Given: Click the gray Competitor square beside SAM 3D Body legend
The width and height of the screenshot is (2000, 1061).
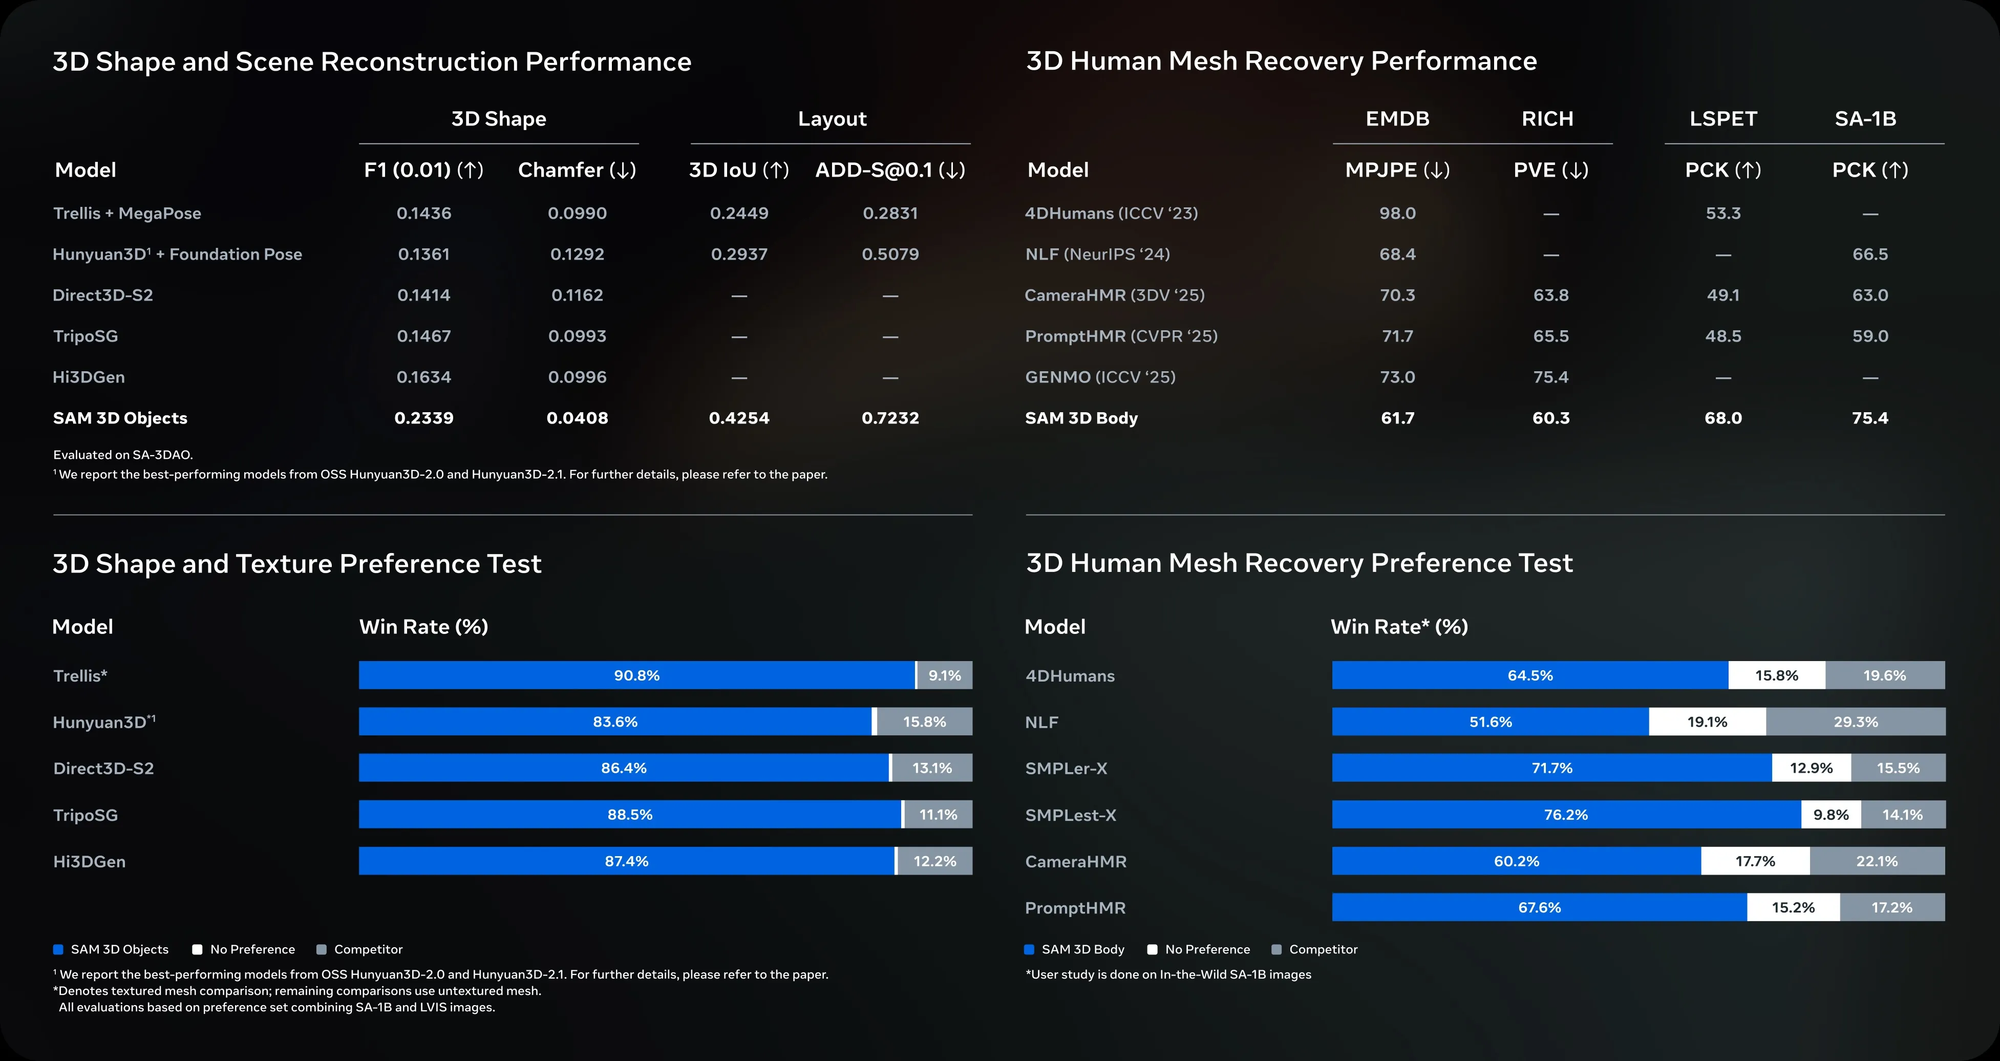Looking at the screenshot, I should click(x=1276, y=950).
